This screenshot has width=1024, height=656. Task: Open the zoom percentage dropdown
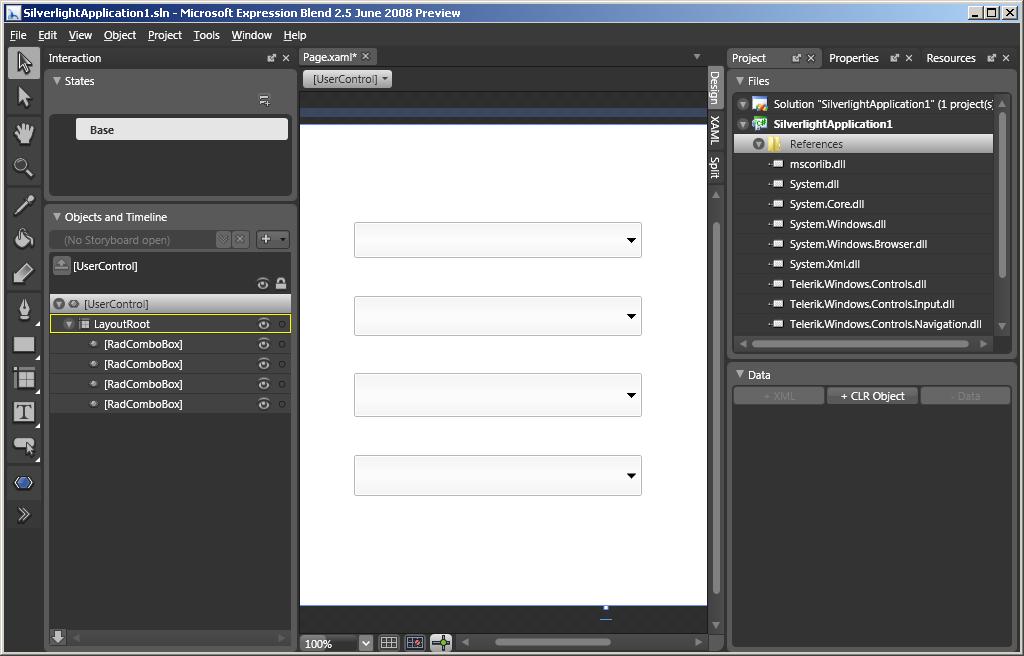click(366, 644)
